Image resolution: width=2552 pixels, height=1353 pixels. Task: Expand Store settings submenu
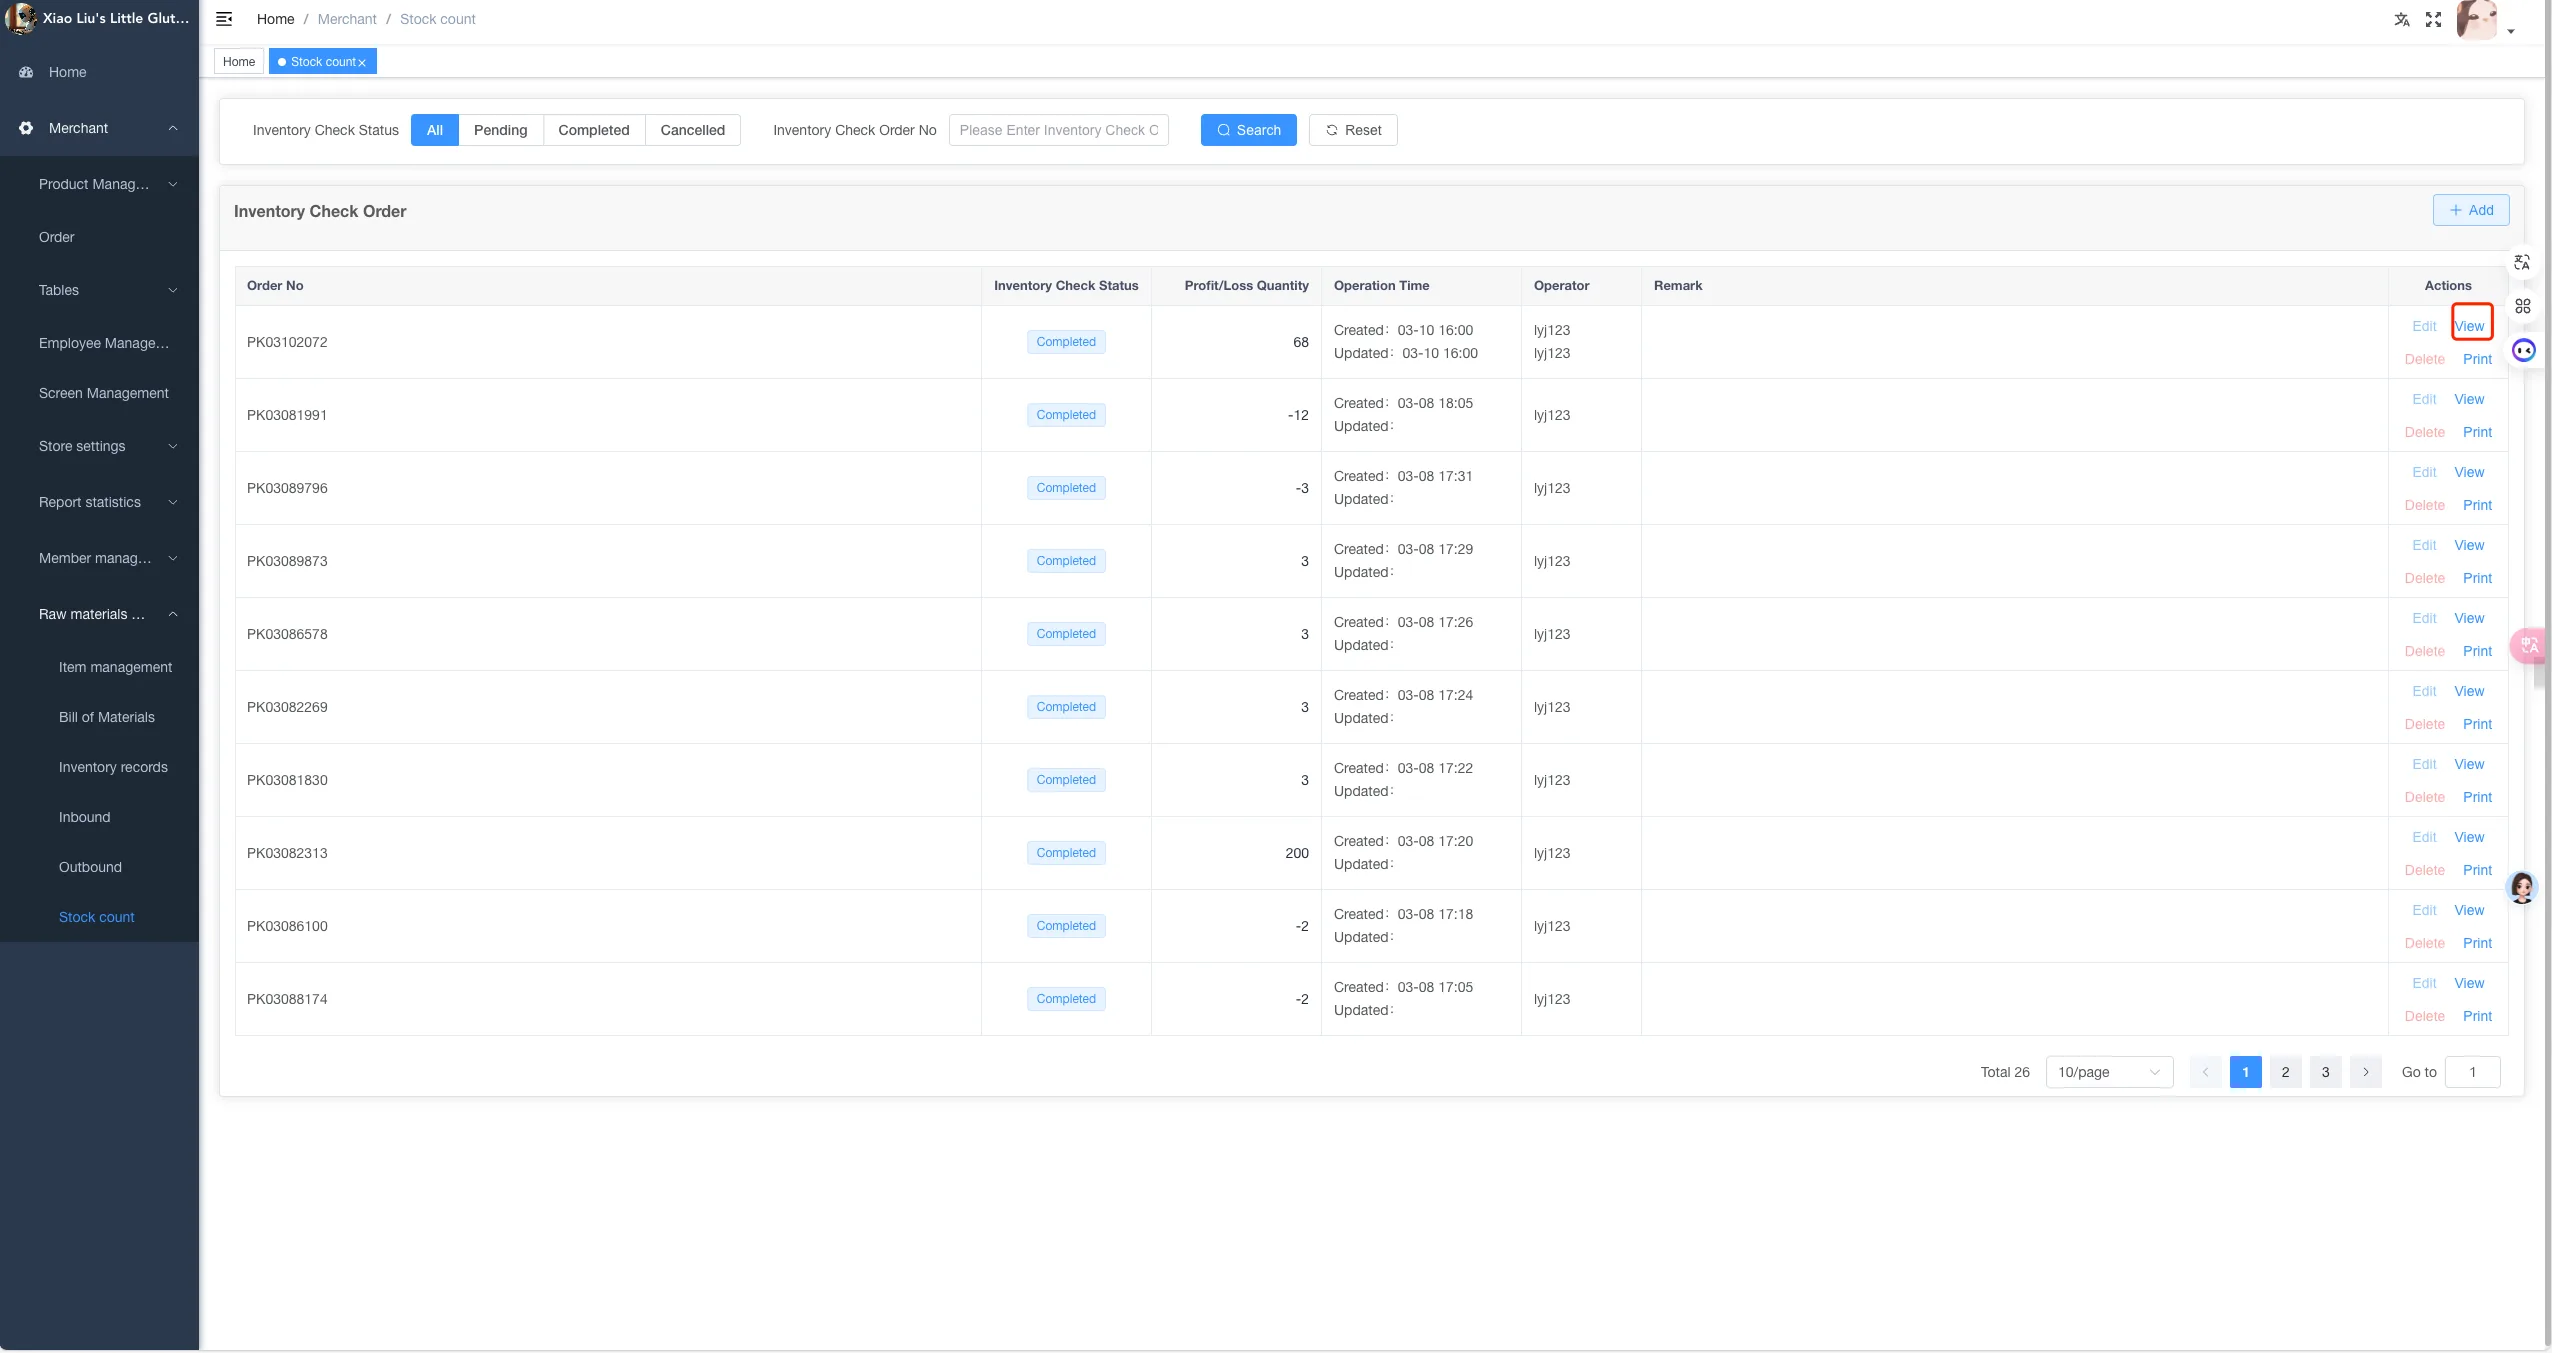(173, 446)
